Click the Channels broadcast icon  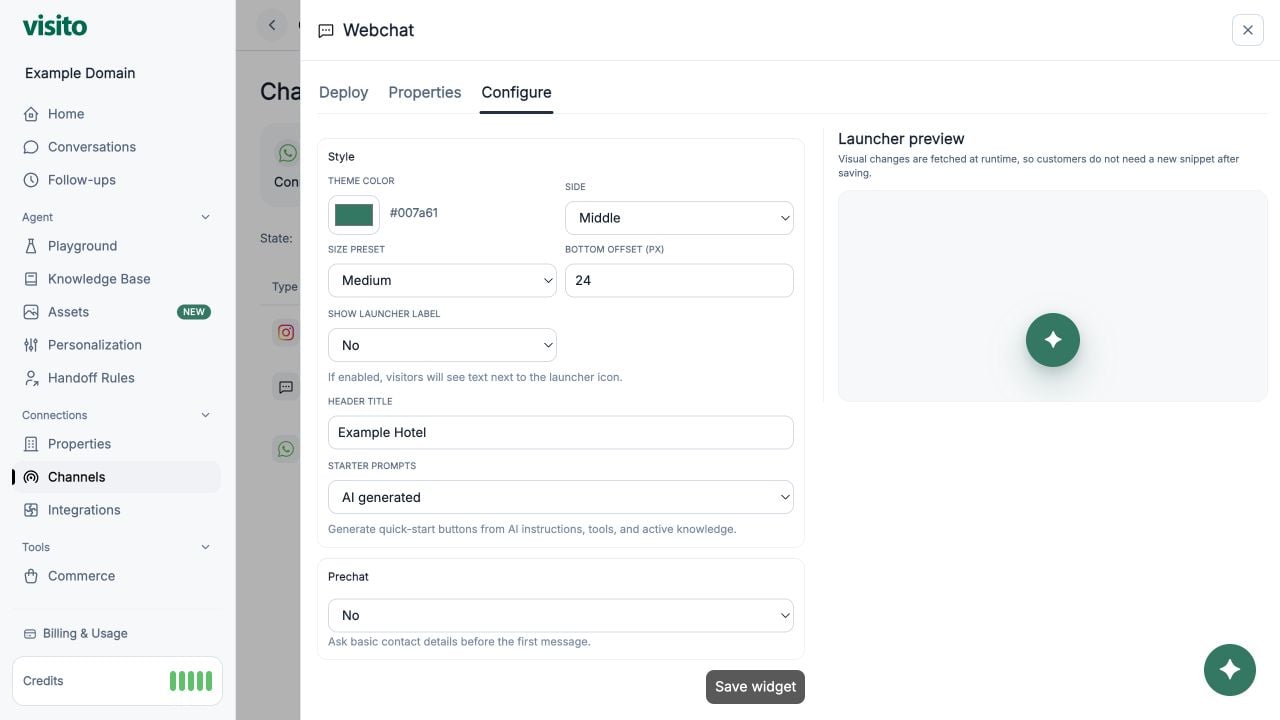31,477
